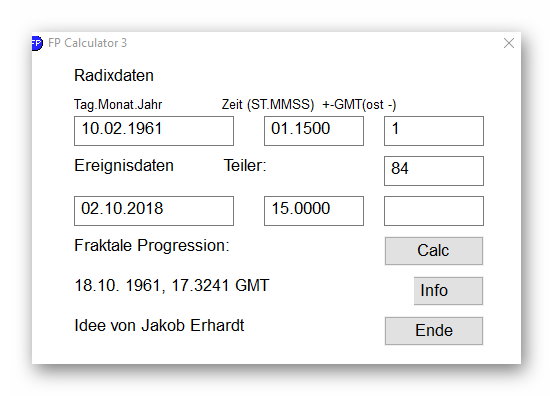Click the Idee von Jakob Erhardt credit text

(159, 325)
